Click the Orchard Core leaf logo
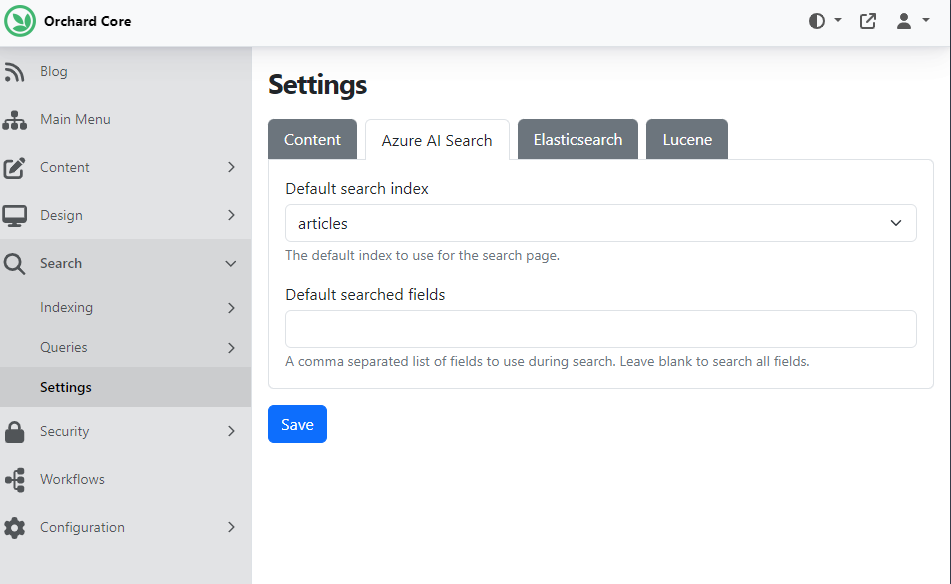This screenshot has width=951, height=584. [x=20, y=21]
